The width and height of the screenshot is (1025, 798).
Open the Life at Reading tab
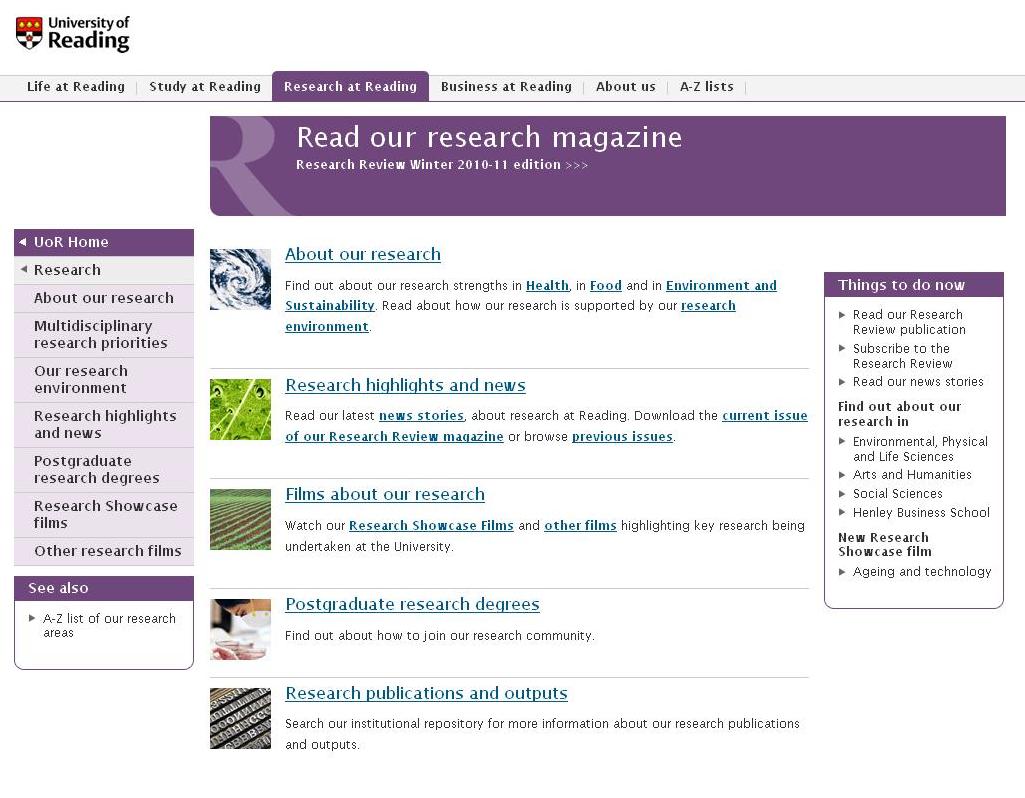pos(76,86)
